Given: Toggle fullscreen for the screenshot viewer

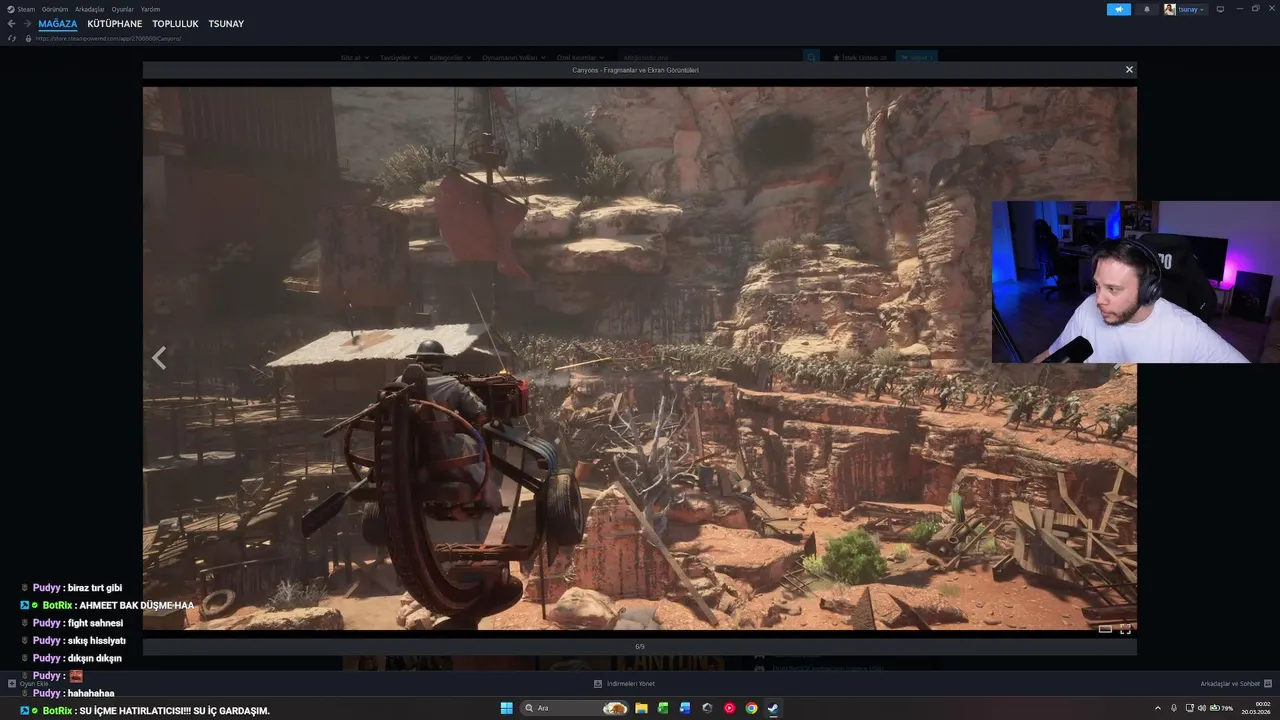Looking at the screenshot, I should click(1125, 629).
